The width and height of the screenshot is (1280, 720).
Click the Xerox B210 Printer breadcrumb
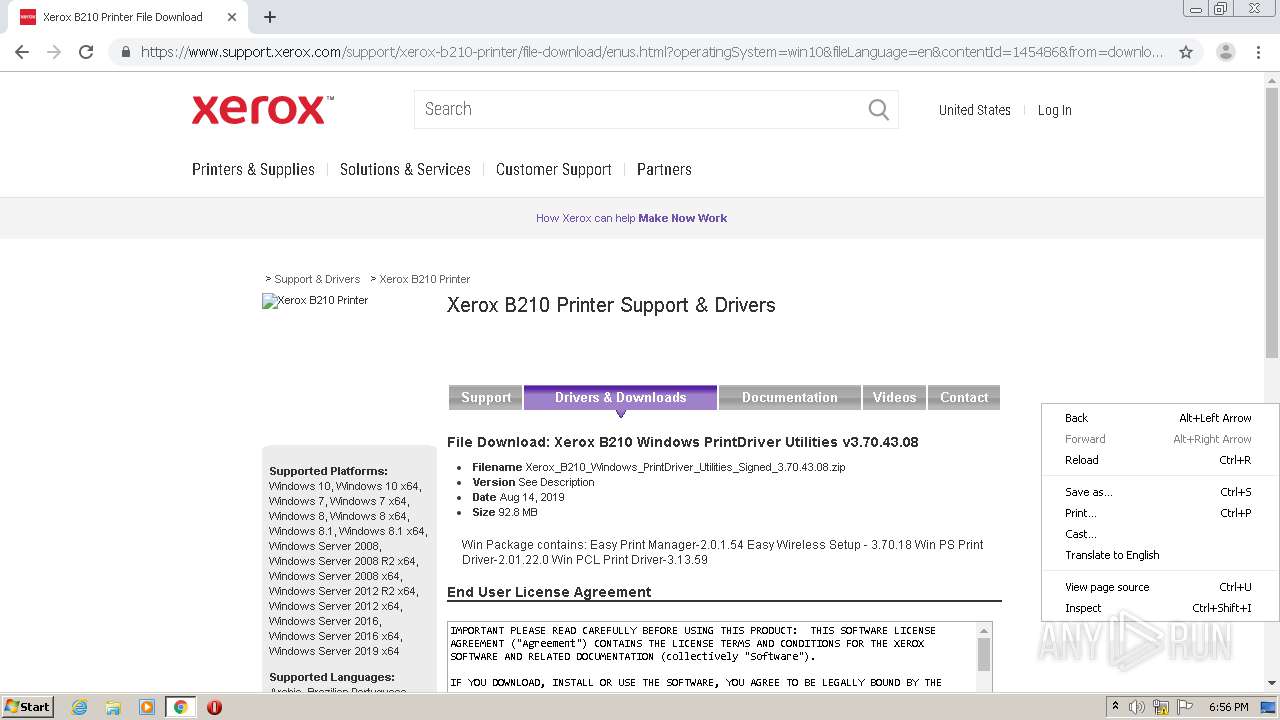[x=424, y=279]
